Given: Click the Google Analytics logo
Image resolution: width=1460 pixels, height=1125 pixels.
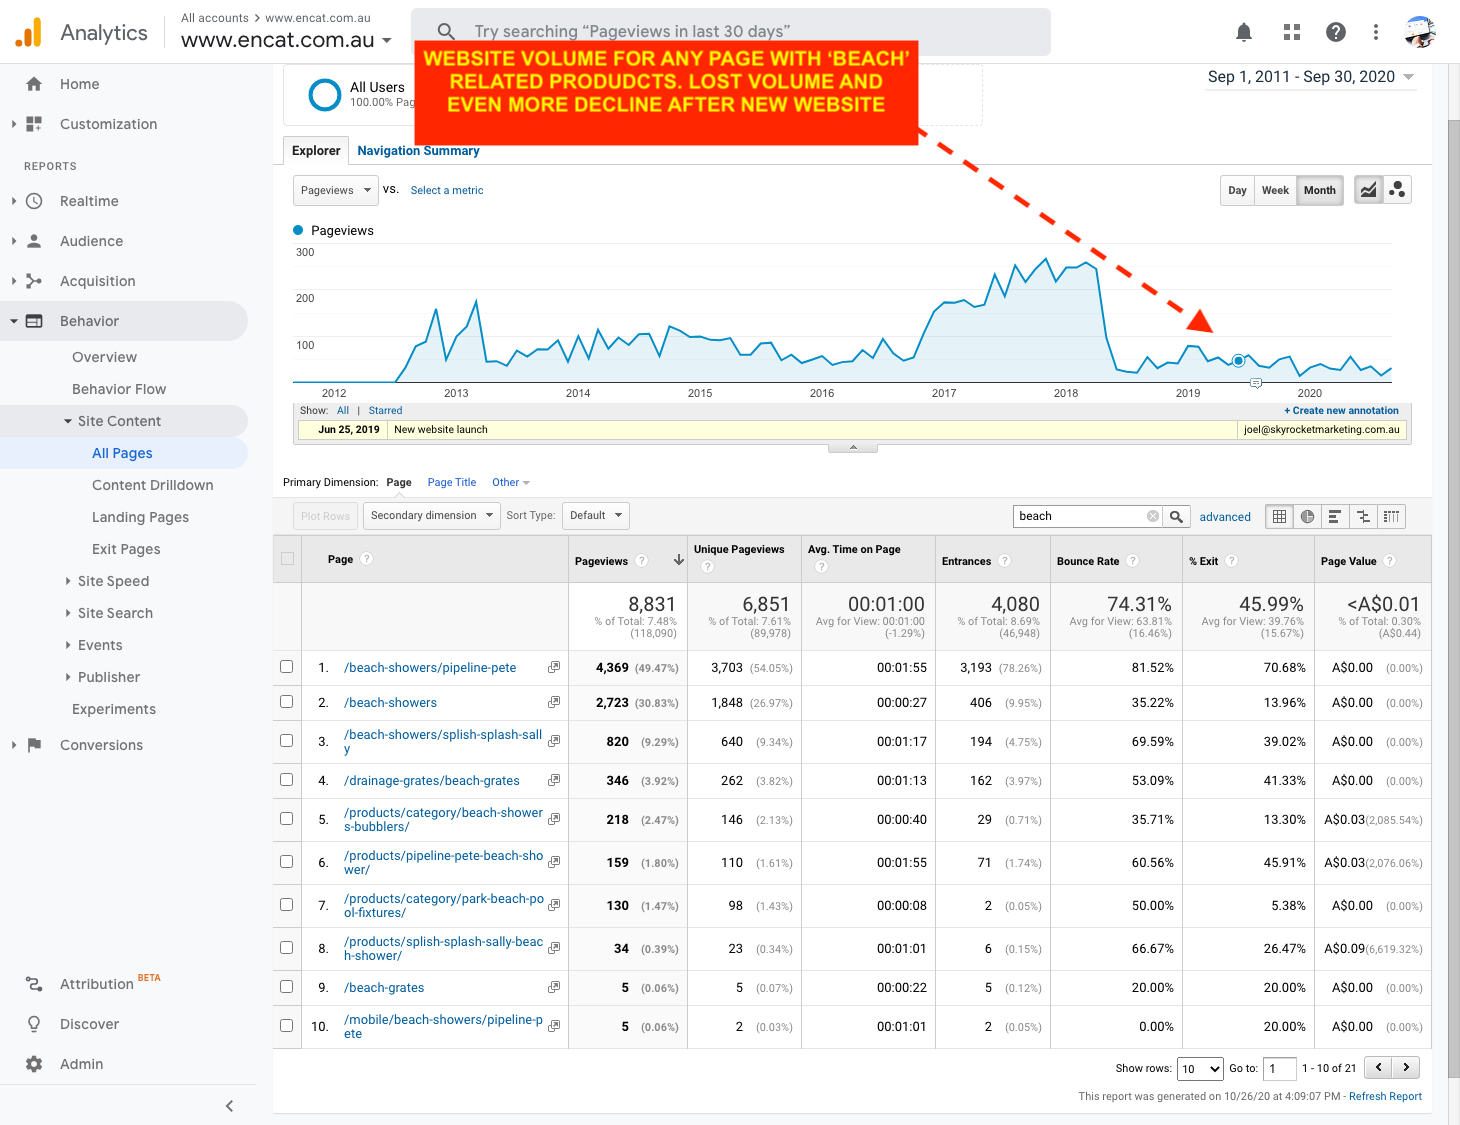Looking at the screenshot, I should 29,32.
